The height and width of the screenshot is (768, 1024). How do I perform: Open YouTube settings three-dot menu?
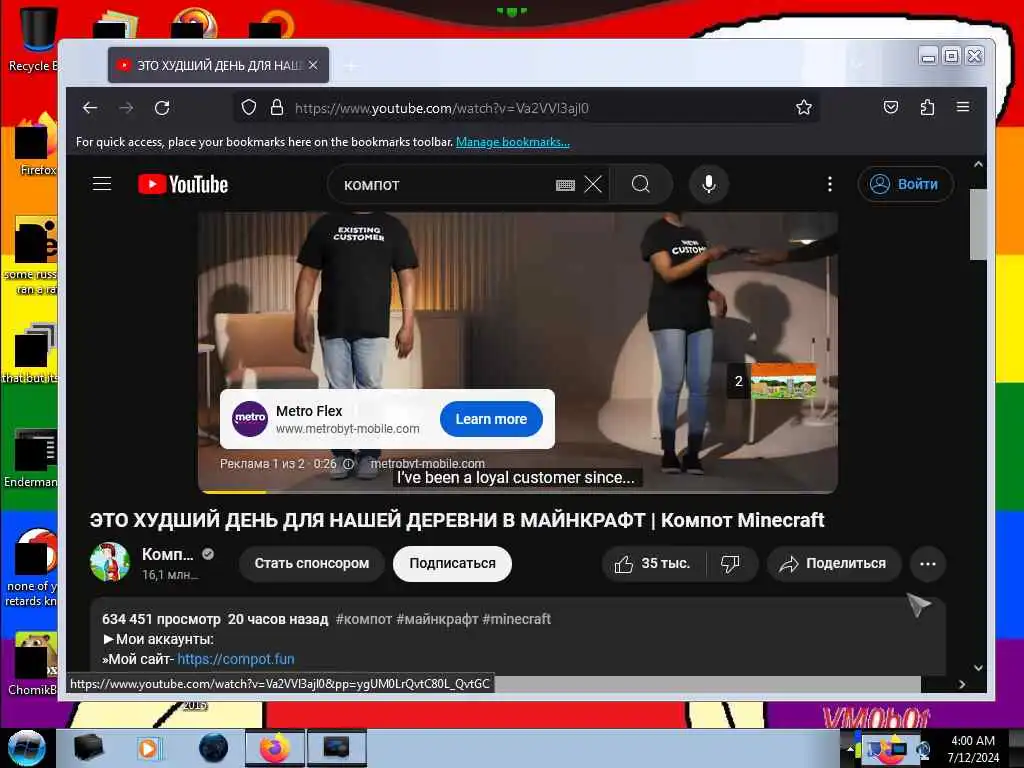point(829,185)
